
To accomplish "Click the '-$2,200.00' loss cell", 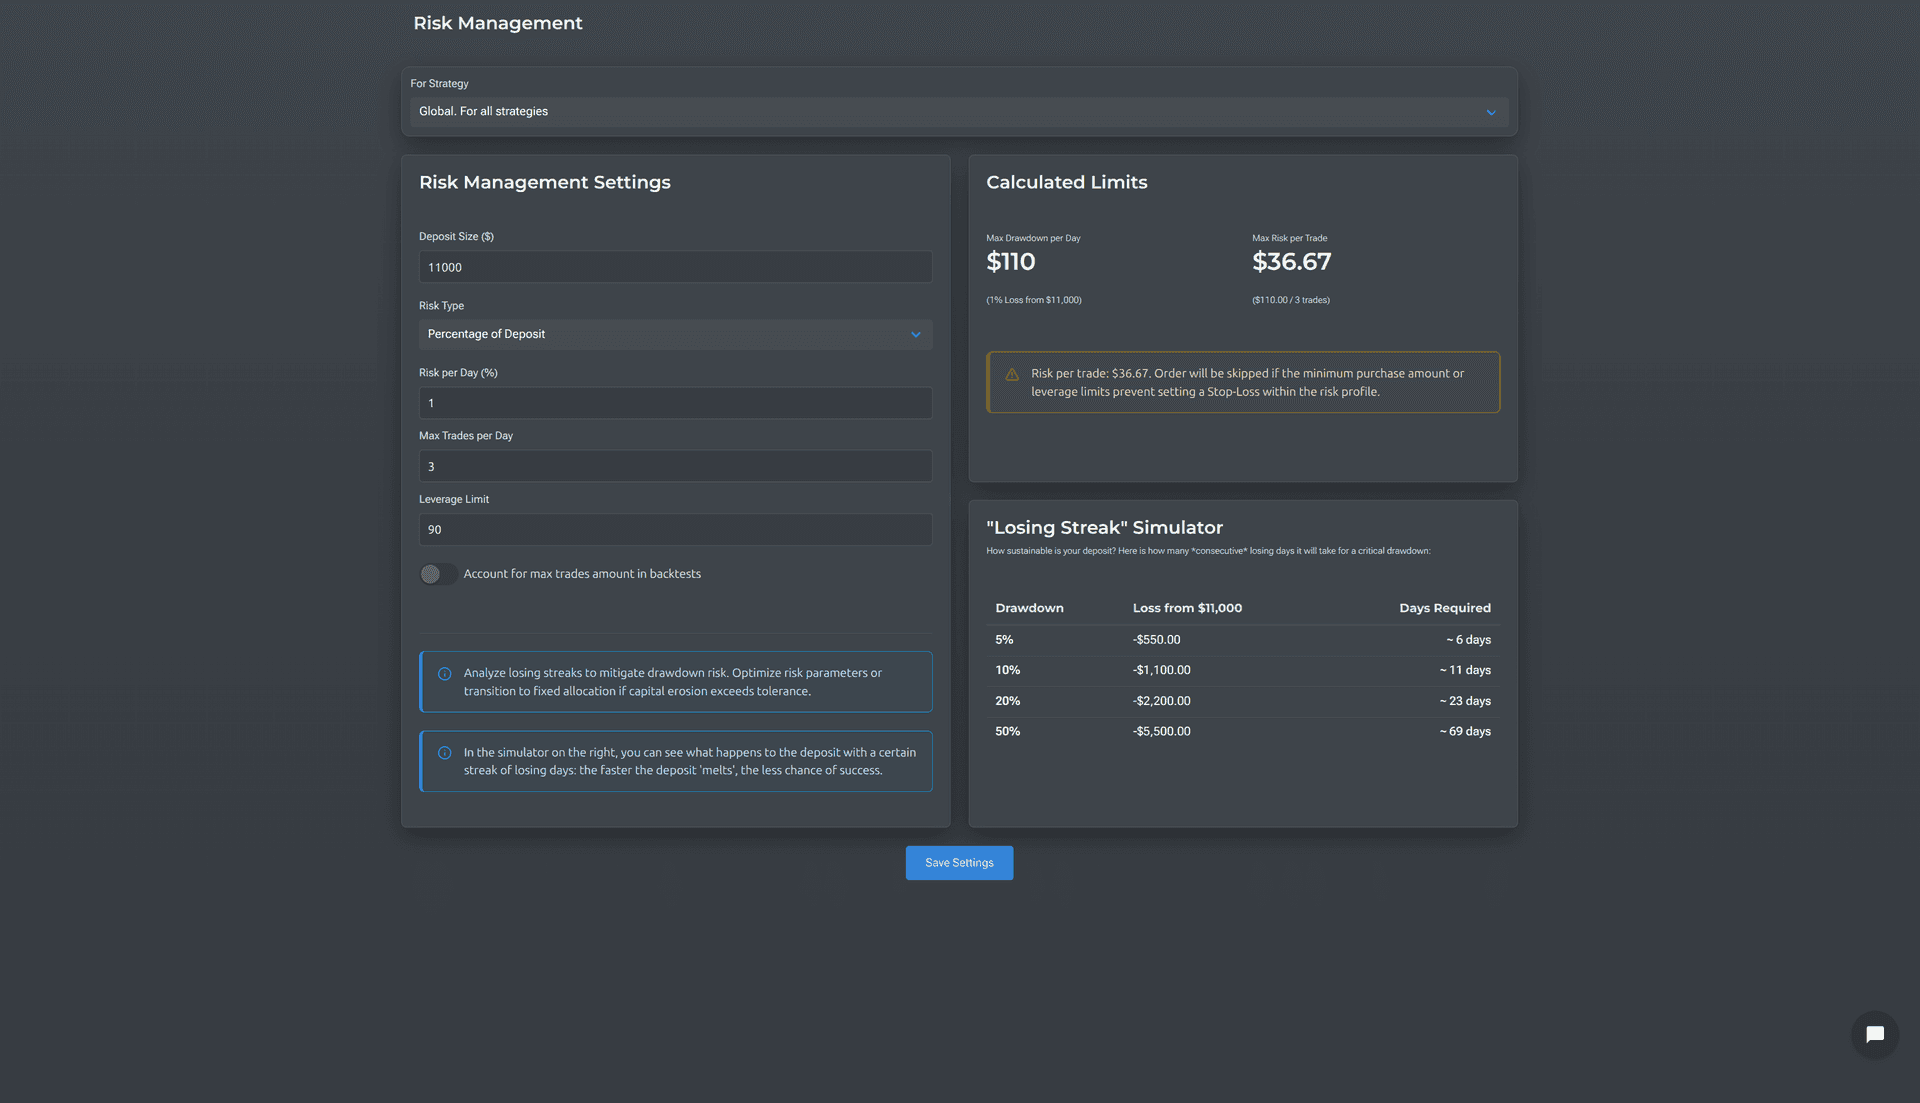I will coord(1161,701).
